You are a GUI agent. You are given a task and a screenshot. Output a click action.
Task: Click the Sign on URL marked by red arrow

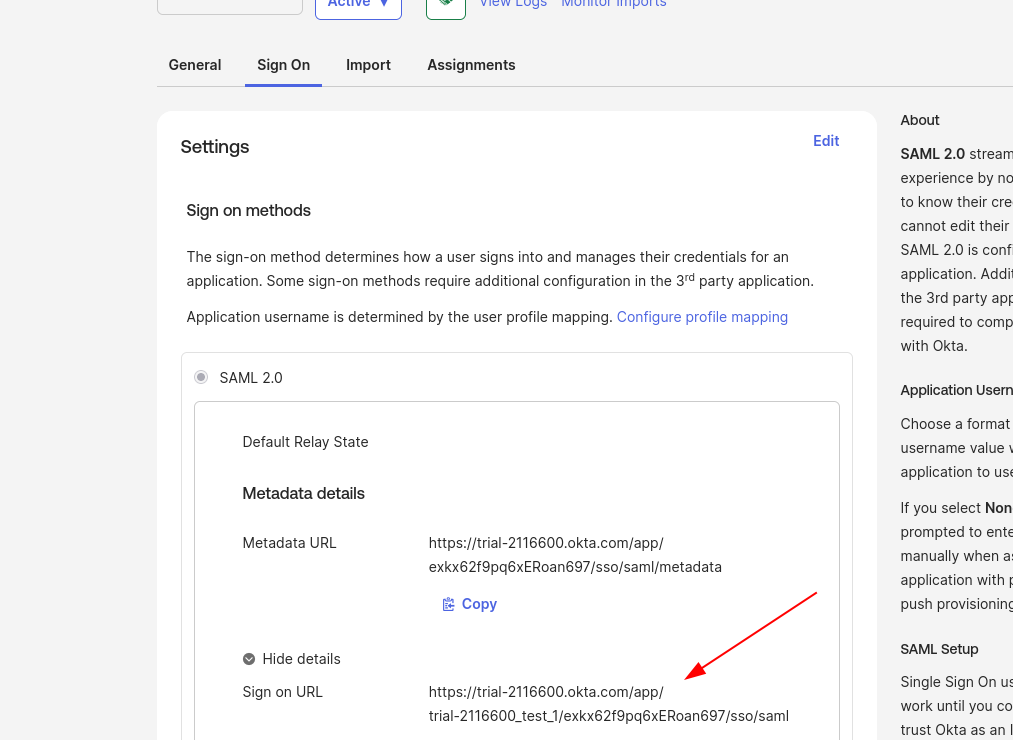[x=608, y=703]
